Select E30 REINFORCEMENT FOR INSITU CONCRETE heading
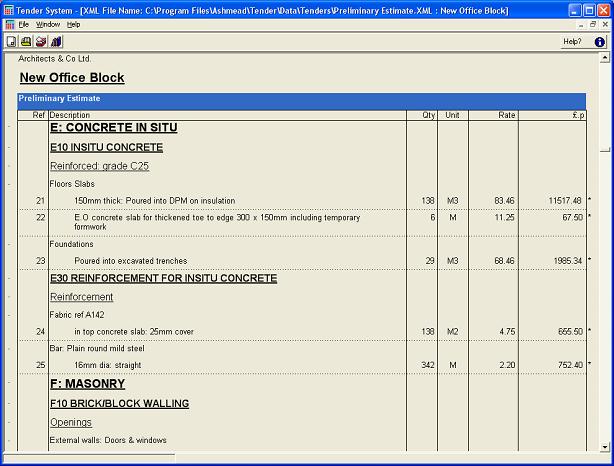Viewport: 614px width, 466px height. pyautogui.click(x=164, y=278)
